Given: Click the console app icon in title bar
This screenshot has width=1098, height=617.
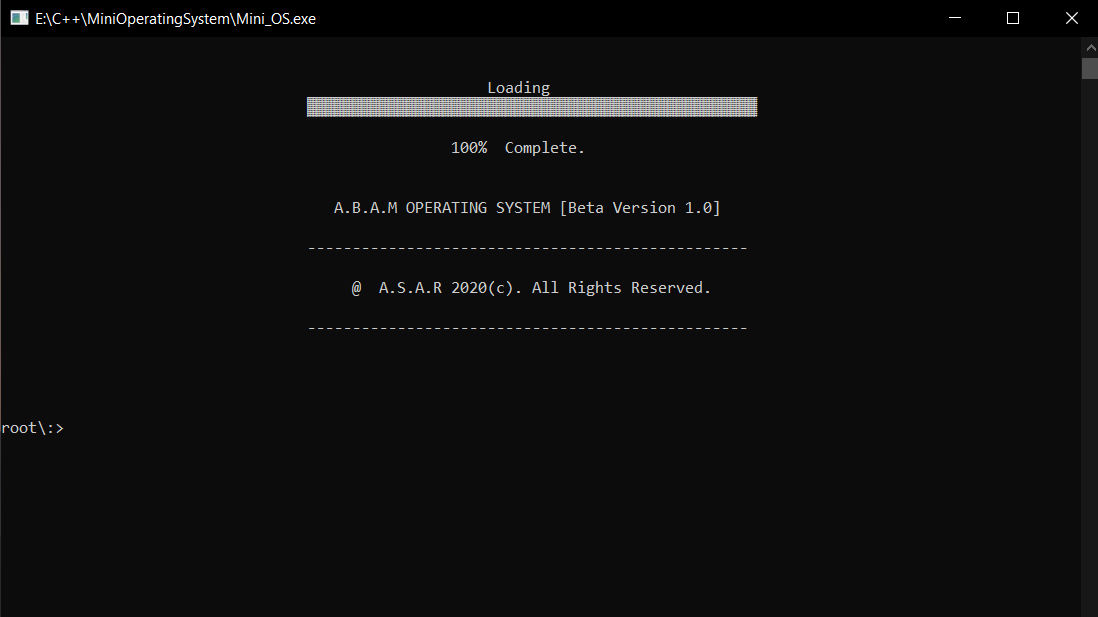Looking at the screenshot, I should [19, 18].
